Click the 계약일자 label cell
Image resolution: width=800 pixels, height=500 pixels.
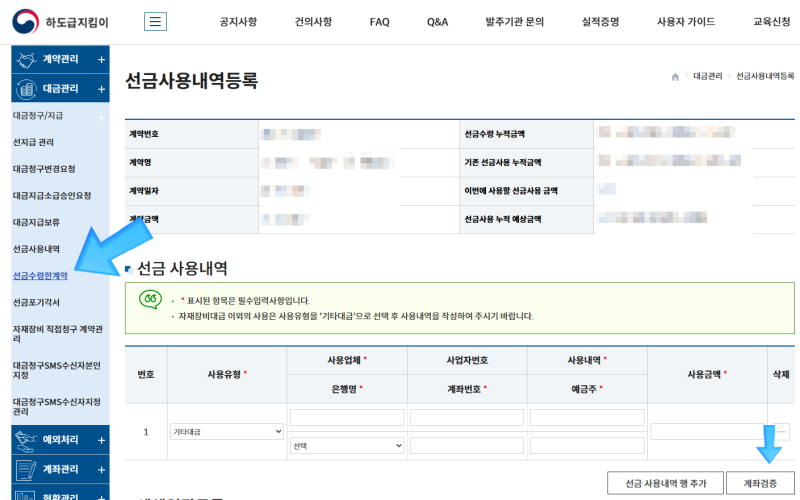pos(192,191)
